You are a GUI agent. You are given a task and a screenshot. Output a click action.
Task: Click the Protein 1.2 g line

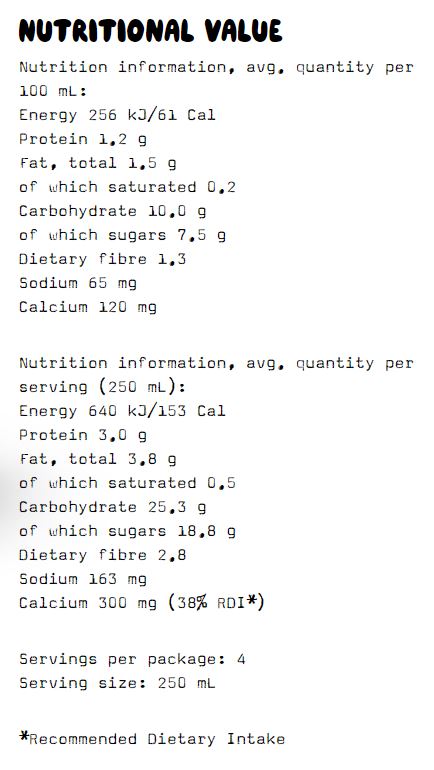tap(83, 139)
